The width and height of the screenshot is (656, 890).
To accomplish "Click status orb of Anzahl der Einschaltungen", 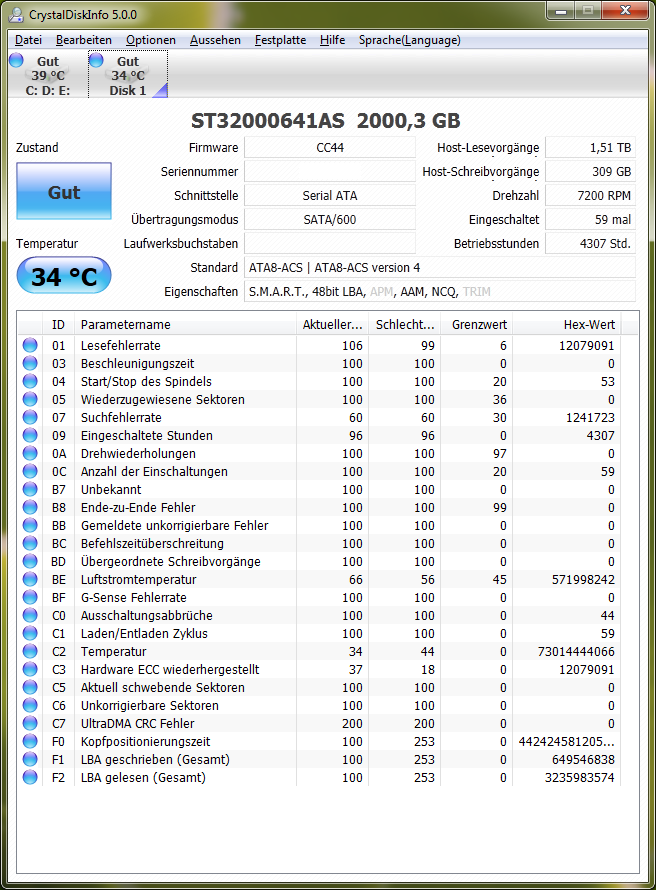I will click(30, 471).
